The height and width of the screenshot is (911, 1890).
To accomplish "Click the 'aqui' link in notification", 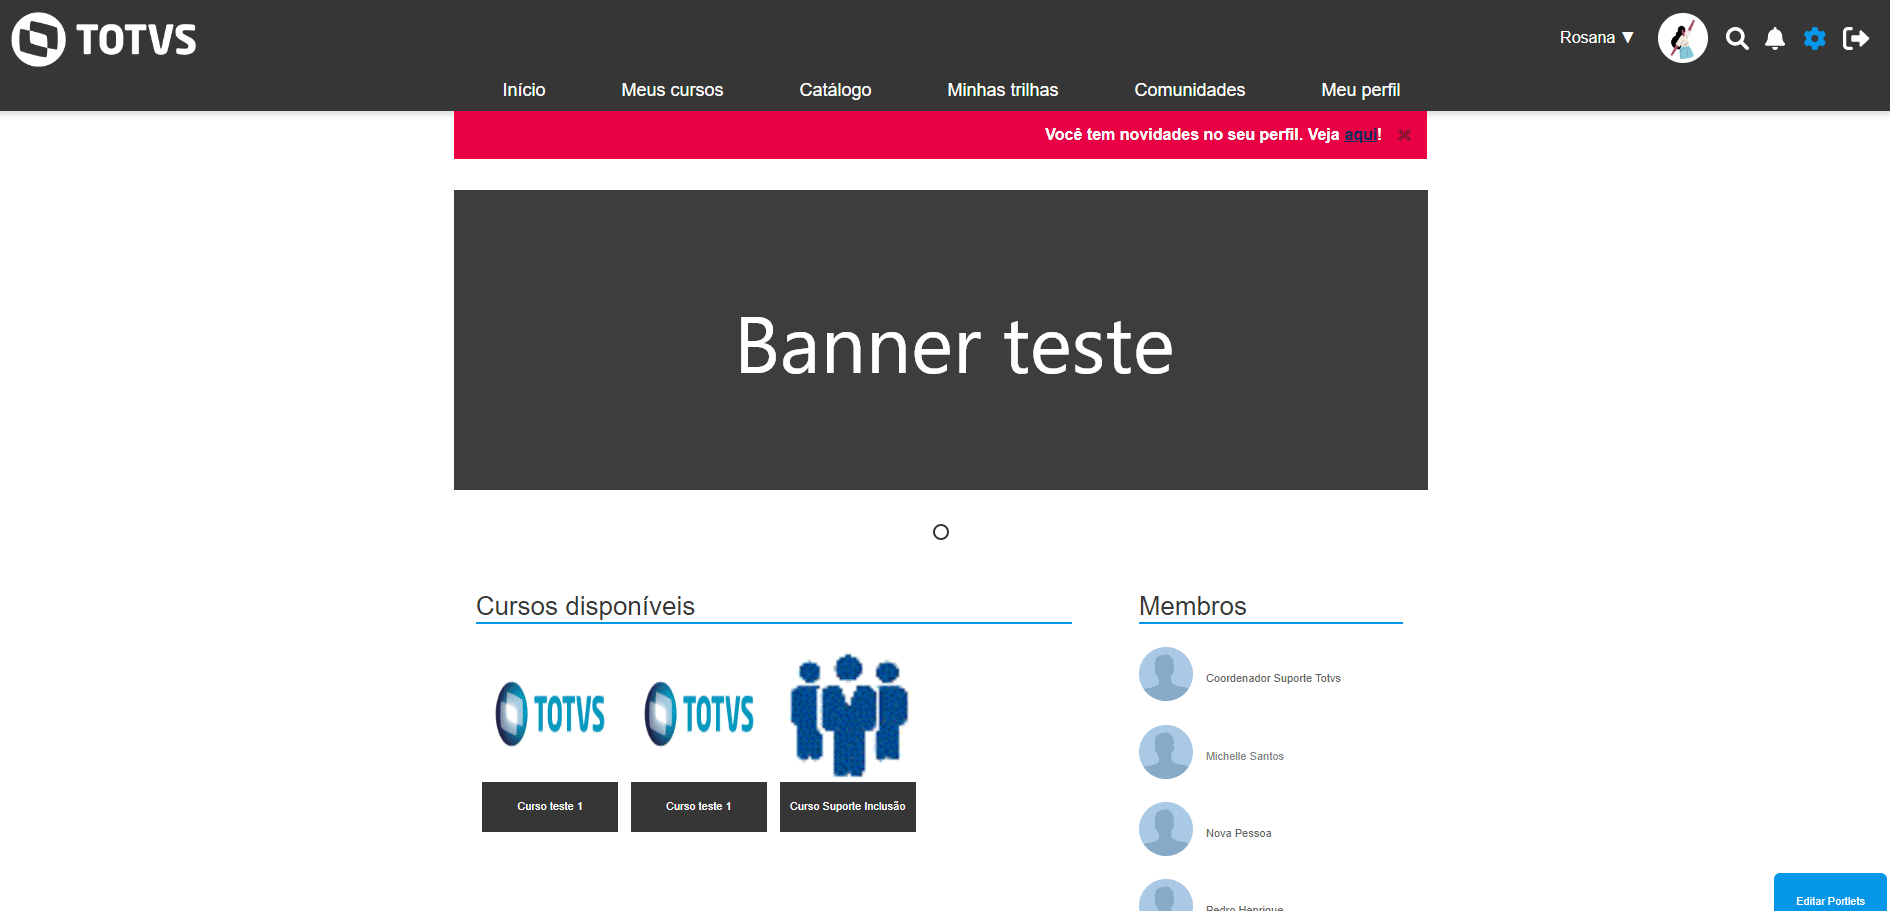I will 1360,135.
